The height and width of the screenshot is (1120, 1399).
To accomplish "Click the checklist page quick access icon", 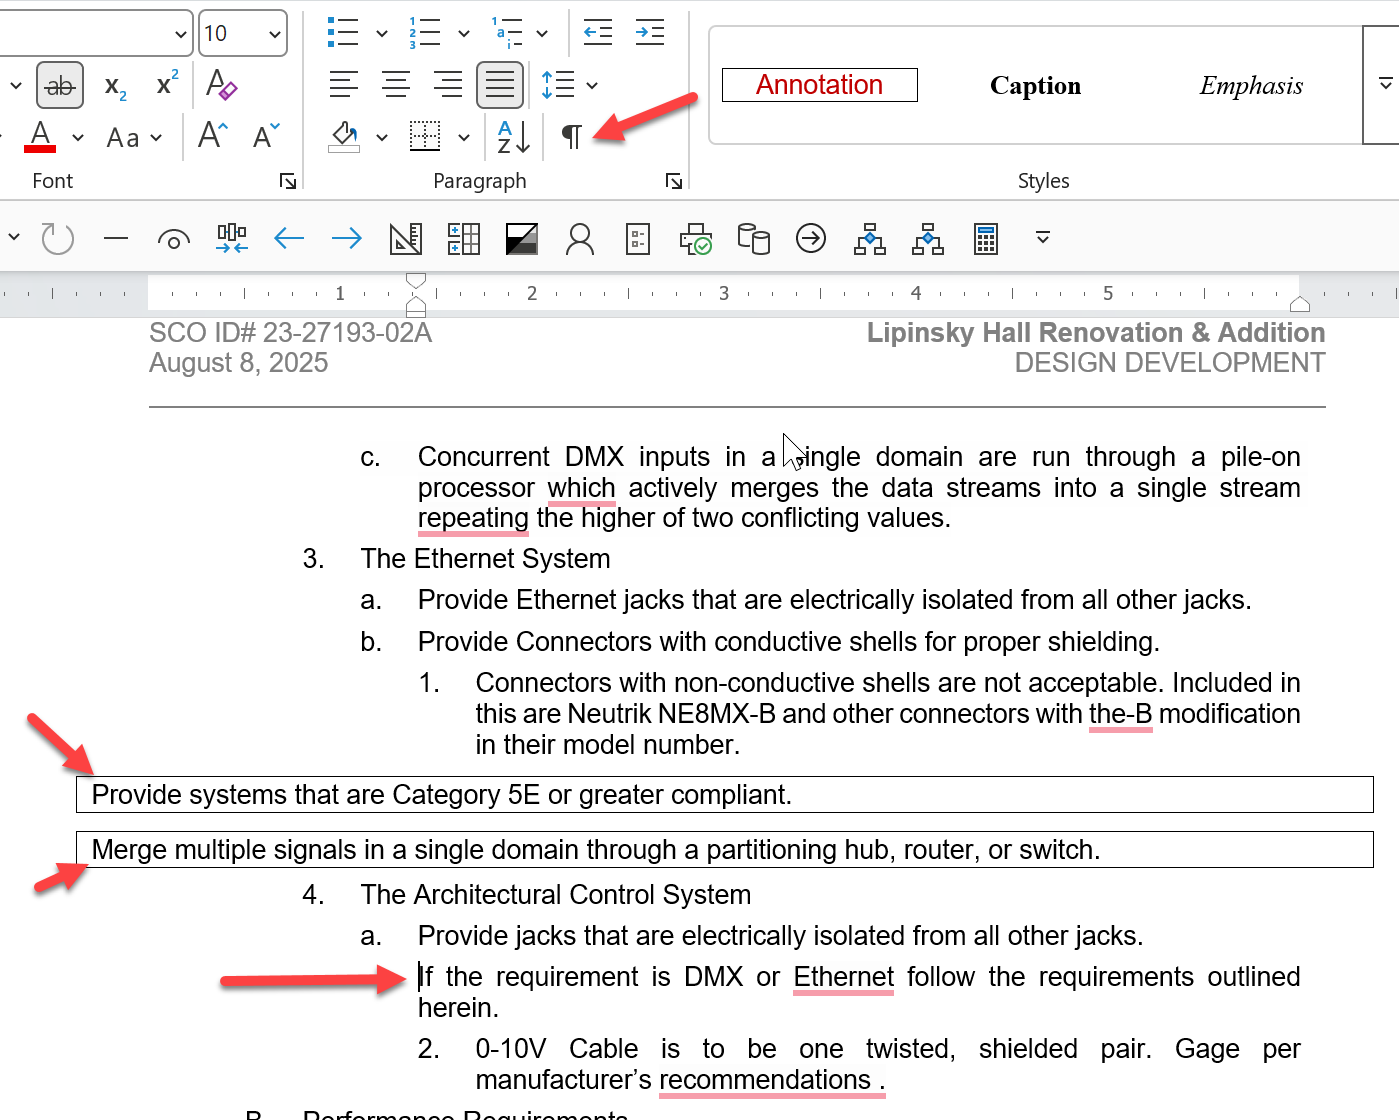I will [x=638, y=238].
